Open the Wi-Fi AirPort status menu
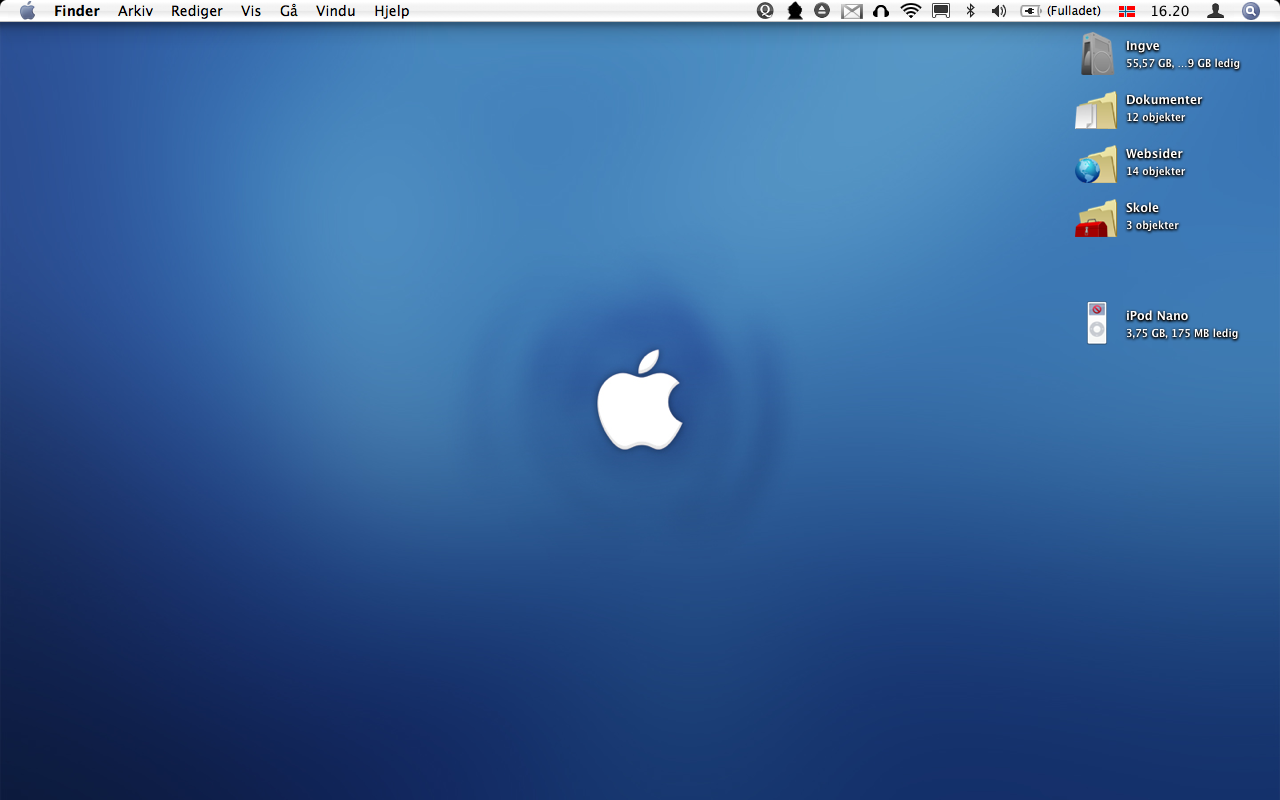 click(x=910, y=11)
